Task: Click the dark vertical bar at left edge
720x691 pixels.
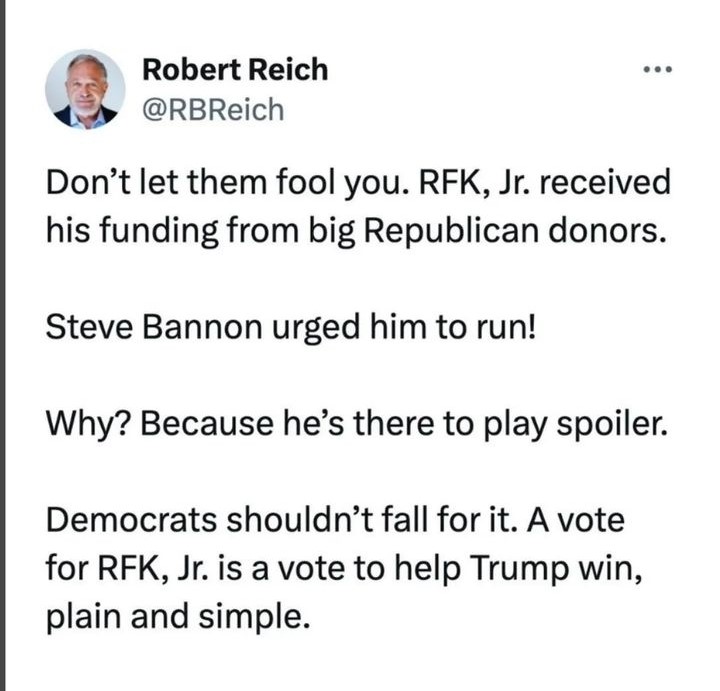Action: 2,345
